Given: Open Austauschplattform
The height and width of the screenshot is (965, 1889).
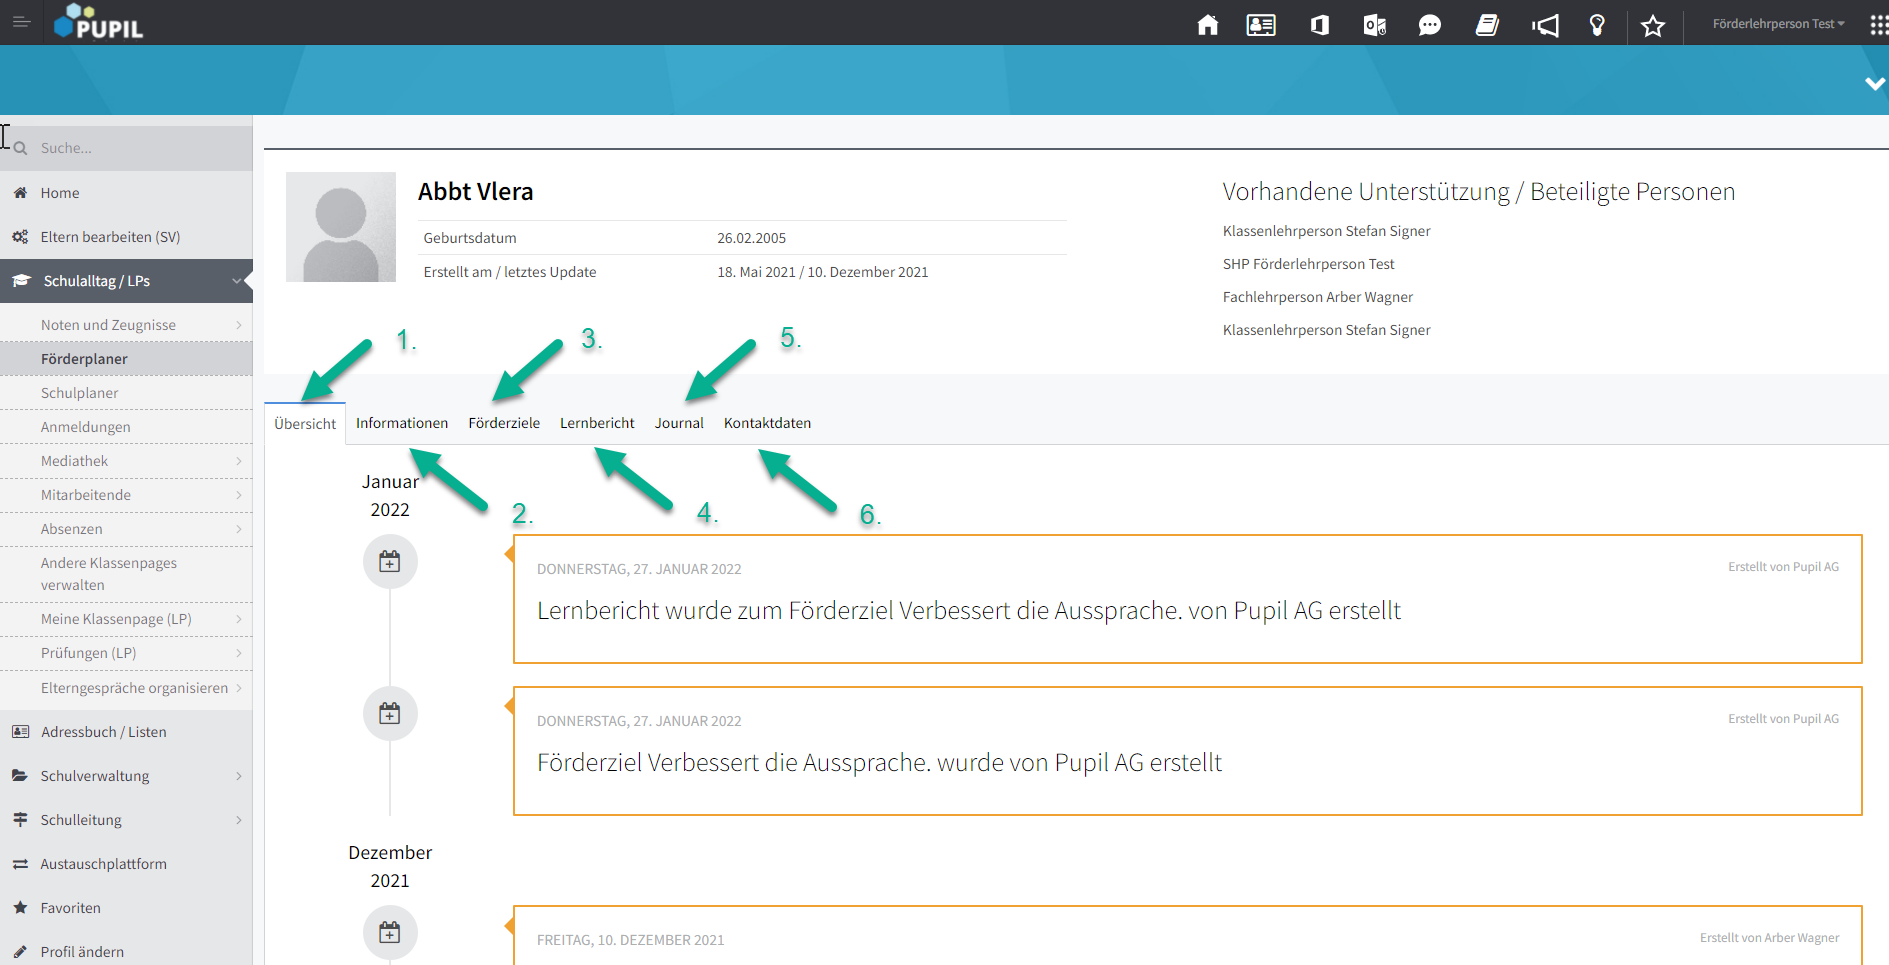Looking at the screenshot, I should pyautogui.click(x=126, y=864).
